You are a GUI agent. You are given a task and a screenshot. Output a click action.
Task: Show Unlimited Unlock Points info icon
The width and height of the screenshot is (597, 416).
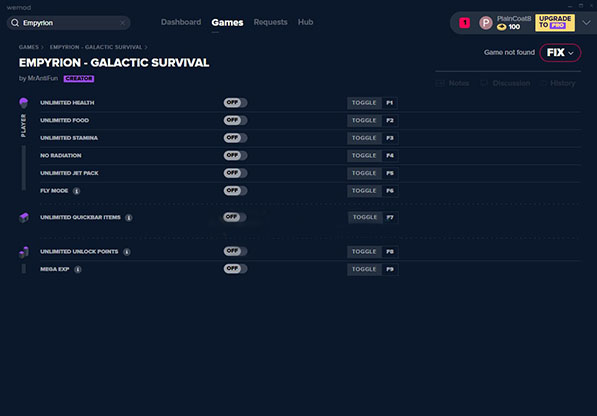[127, 252]
